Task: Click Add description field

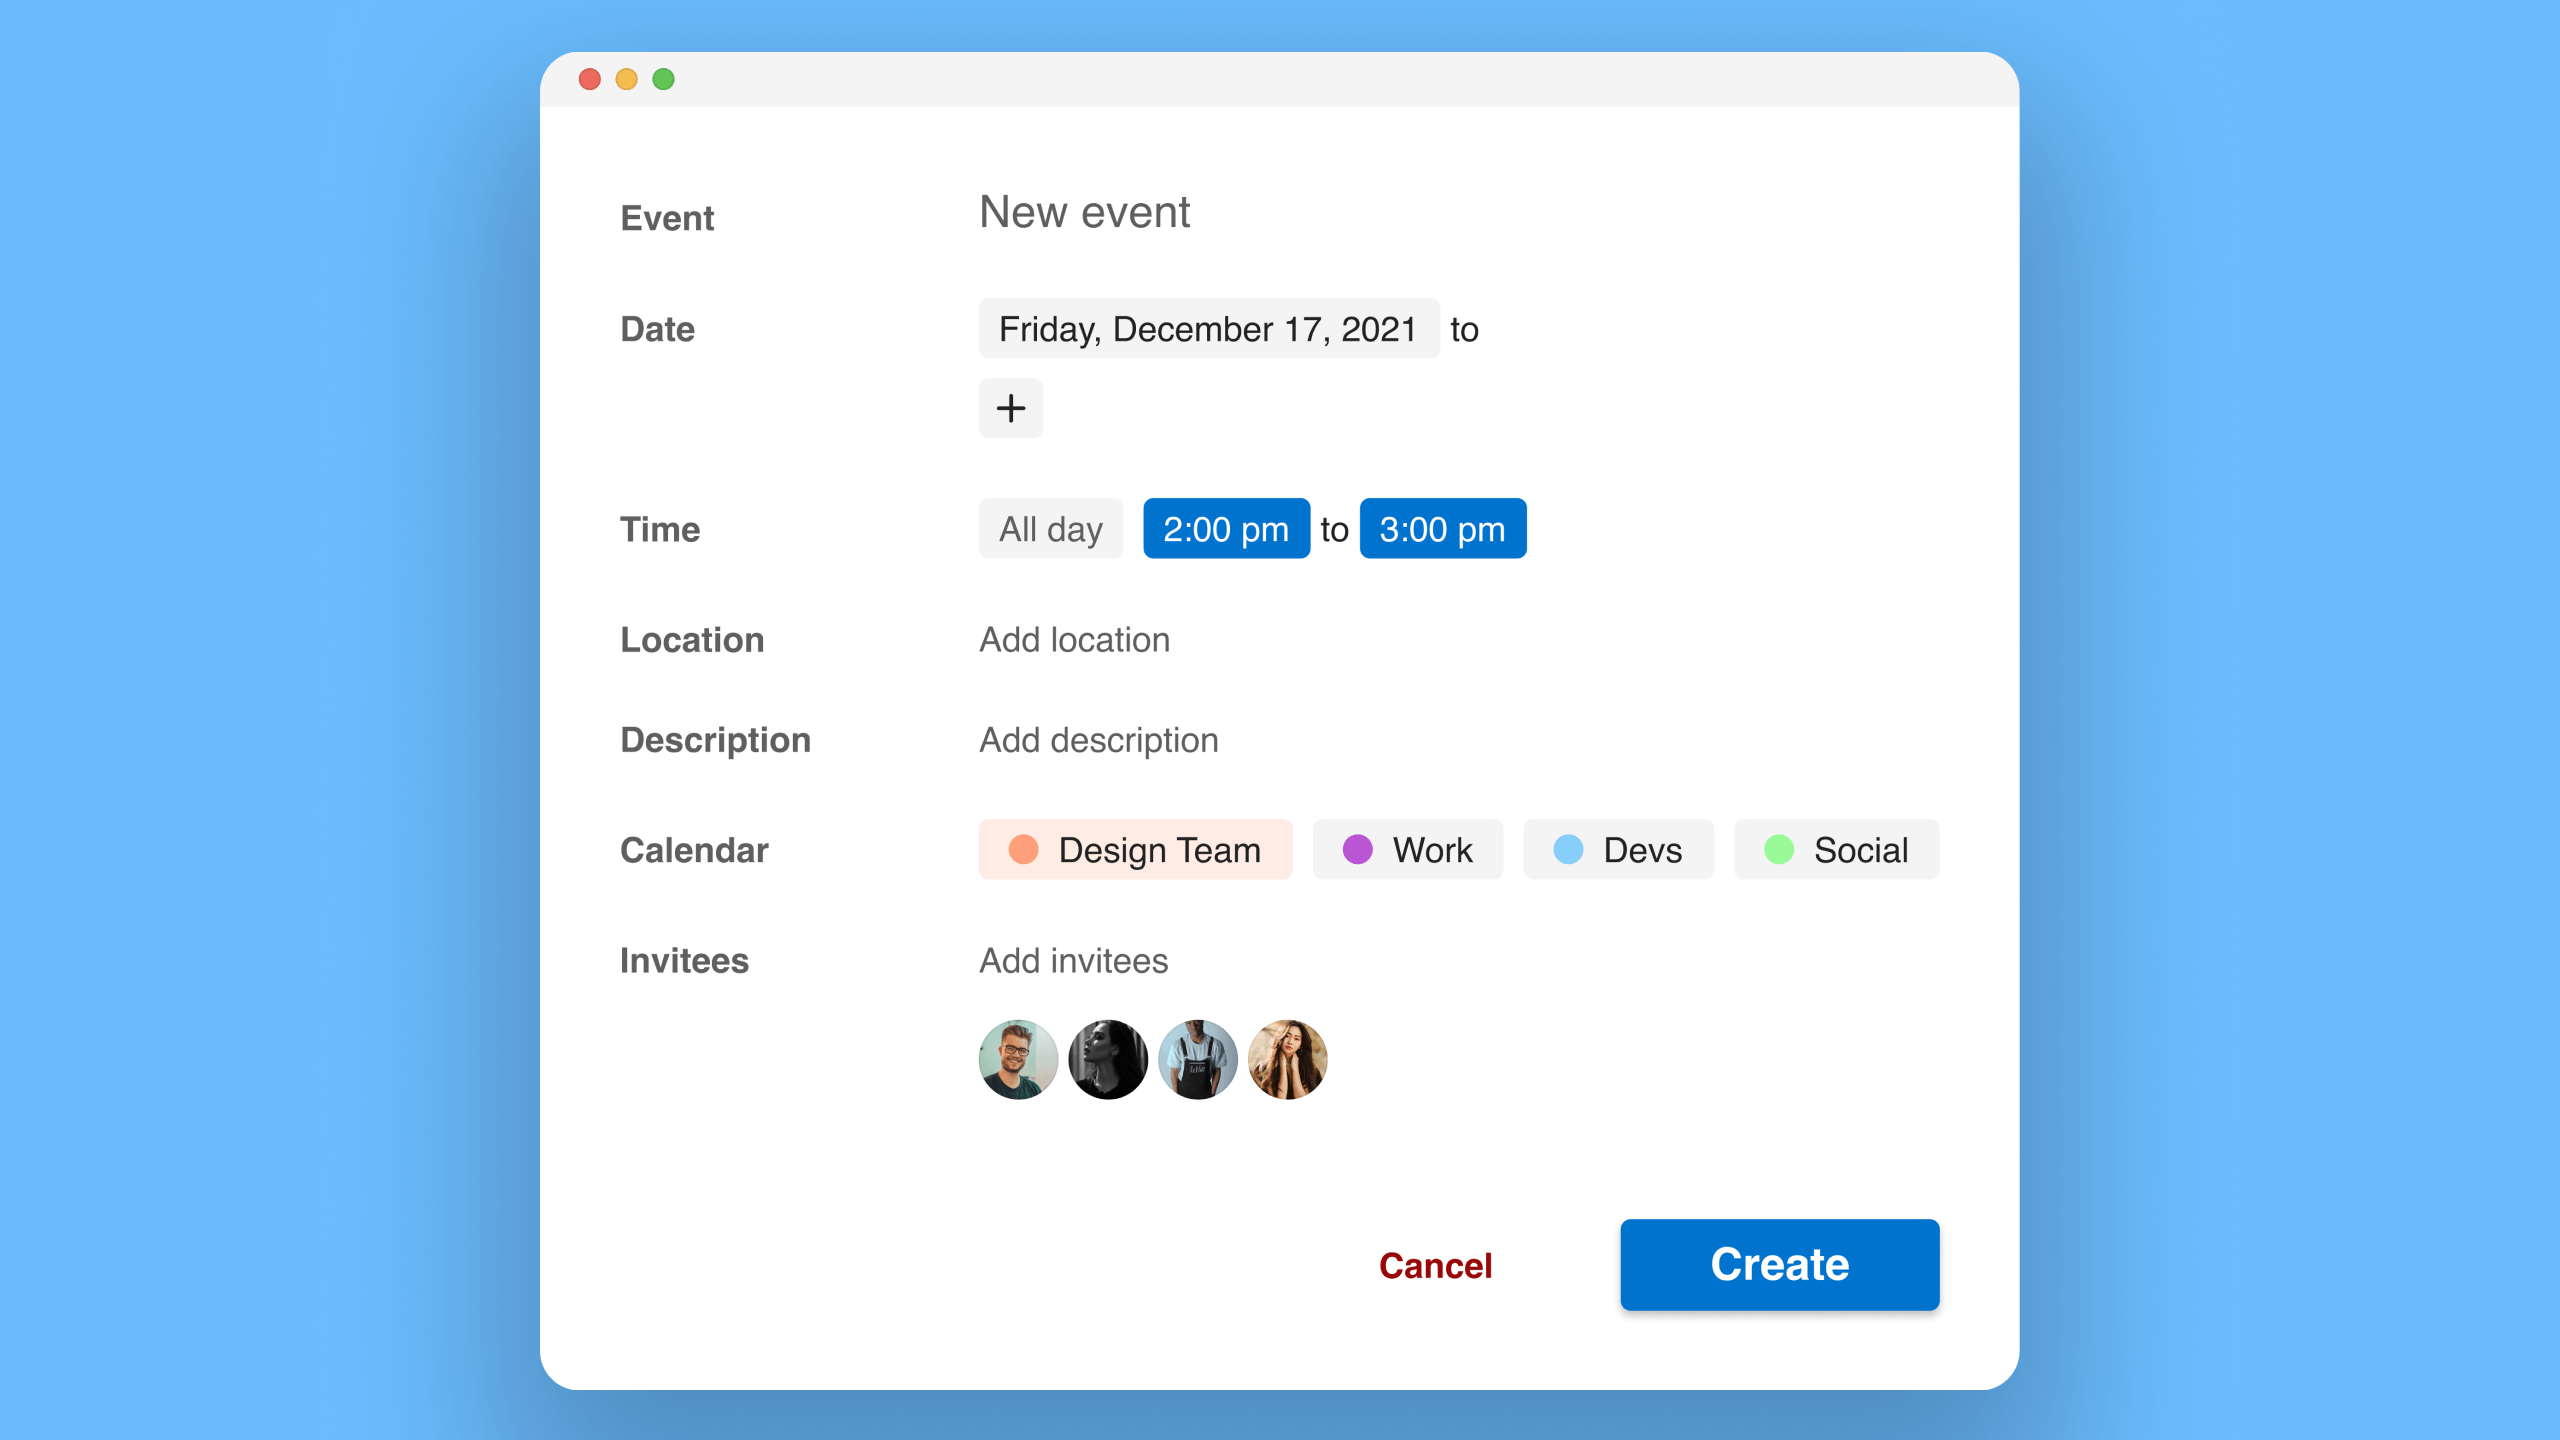Action: coord(1099,738)
